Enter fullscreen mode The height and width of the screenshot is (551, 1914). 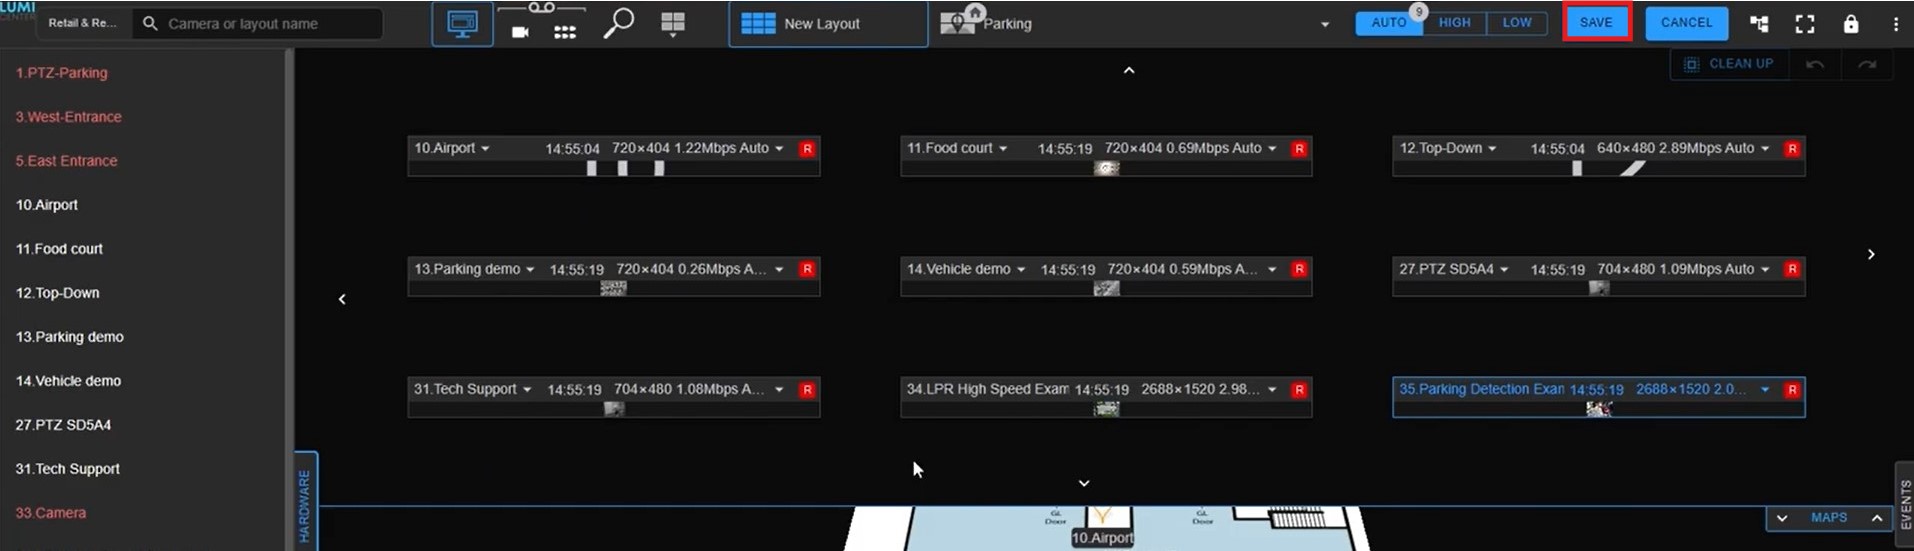click(1805, 24)
